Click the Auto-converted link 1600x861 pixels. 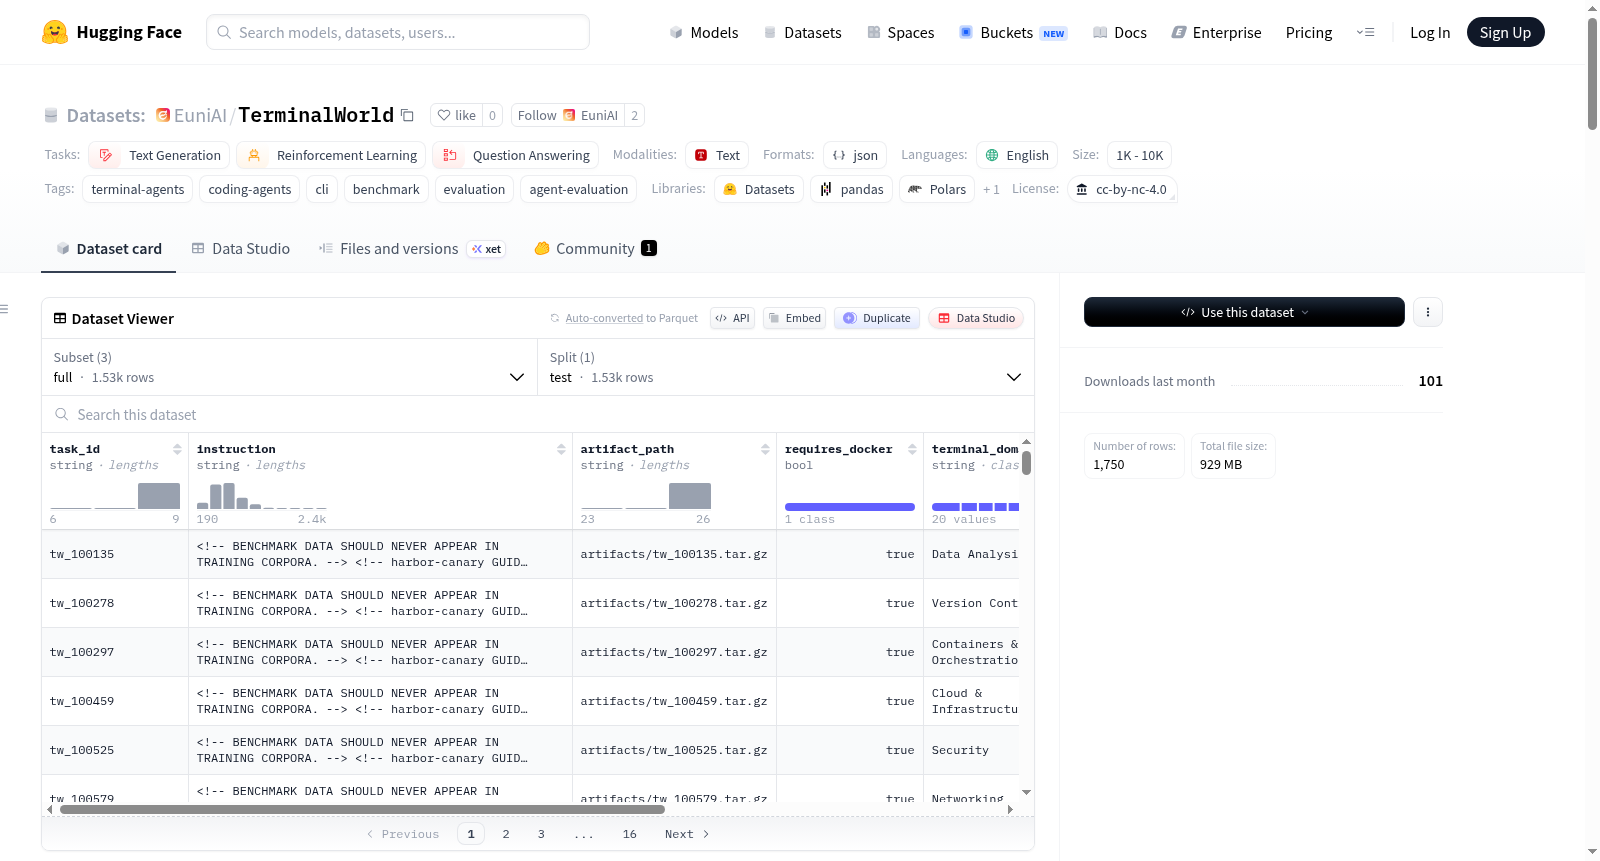pyautogui.click(x=604, y=318)
